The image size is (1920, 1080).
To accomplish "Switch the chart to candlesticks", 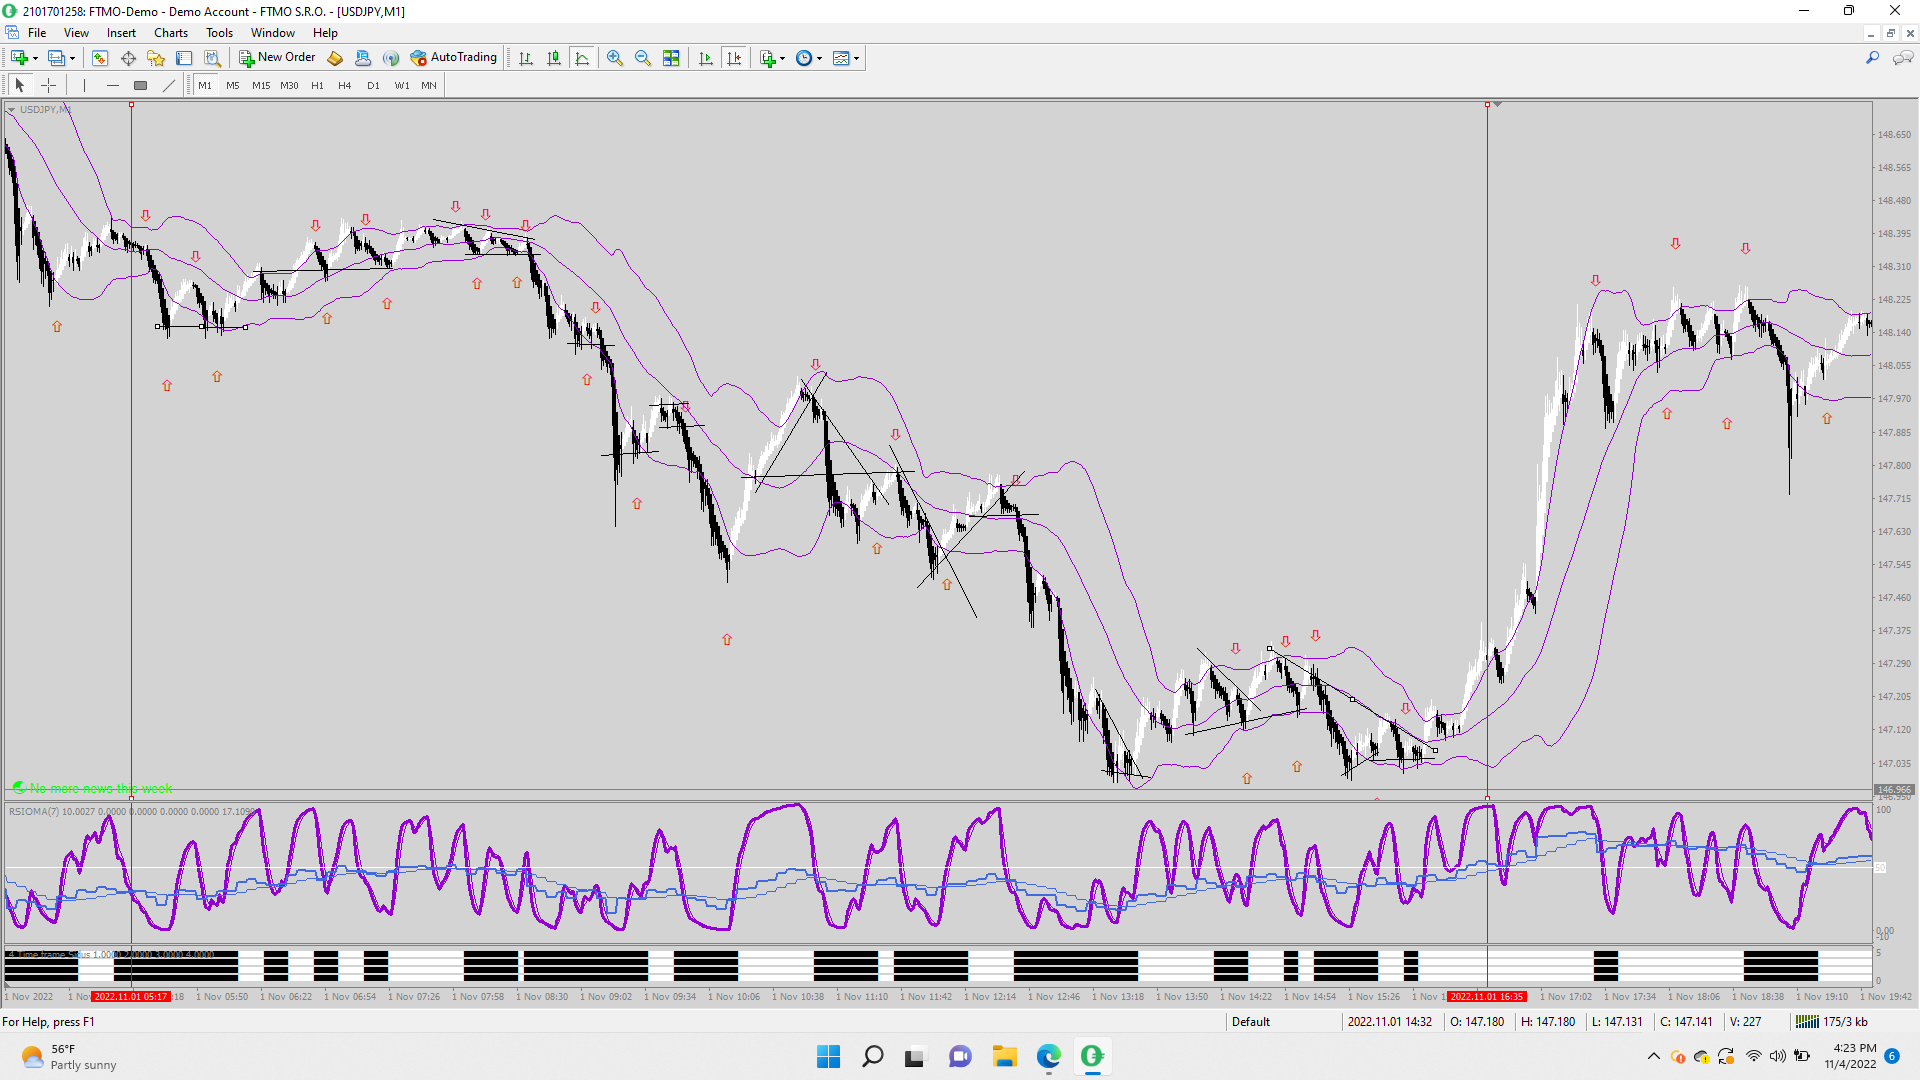I will 554,58.
